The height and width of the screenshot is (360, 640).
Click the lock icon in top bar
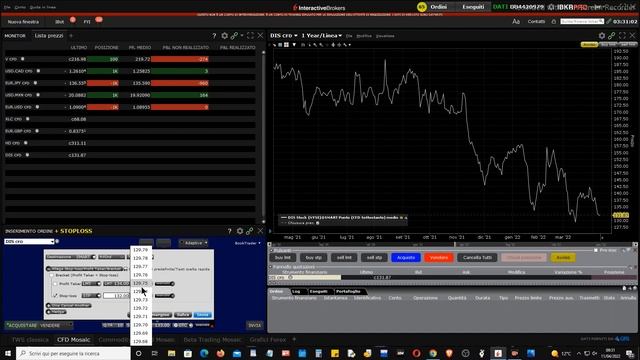tap(554, 21)
